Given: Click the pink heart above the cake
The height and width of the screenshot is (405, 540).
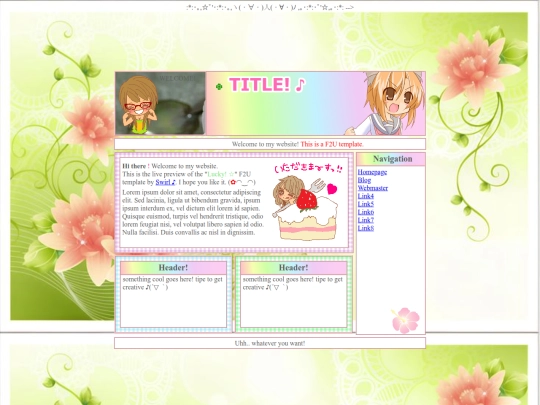Looking at the screenshot, I should 332,189.
